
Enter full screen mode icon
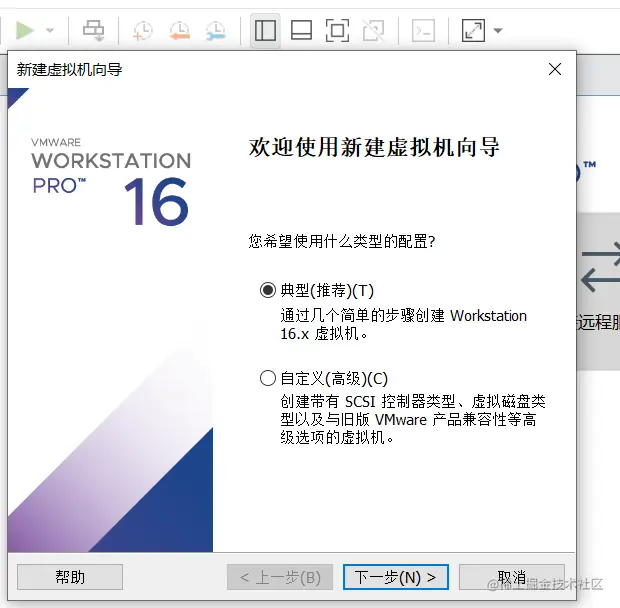(x=337, y=30)
